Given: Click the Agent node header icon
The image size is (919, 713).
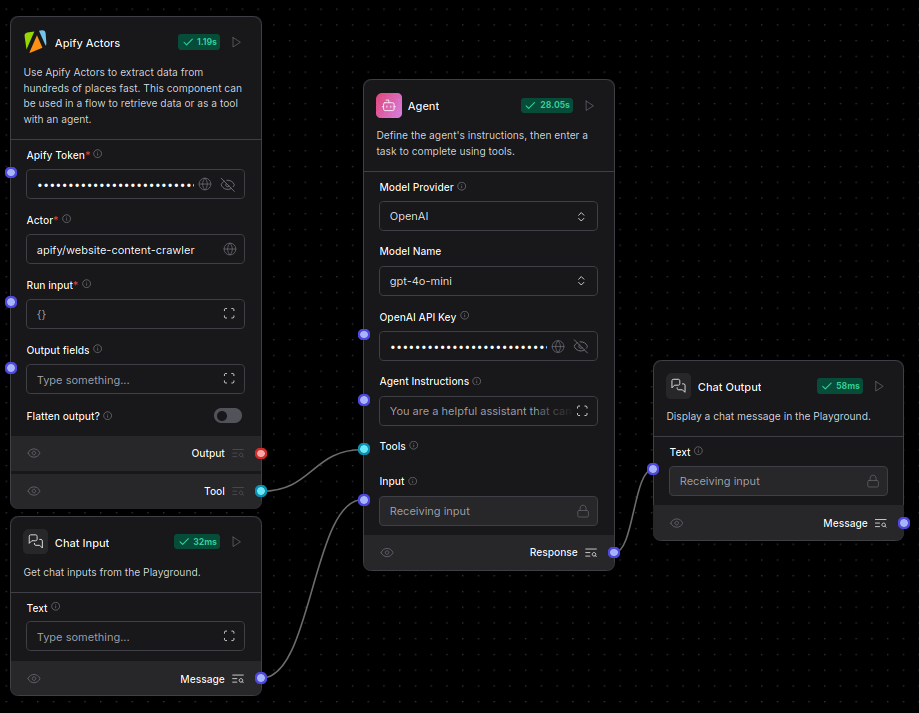Looking at the screenshot, I should (388, 105).
